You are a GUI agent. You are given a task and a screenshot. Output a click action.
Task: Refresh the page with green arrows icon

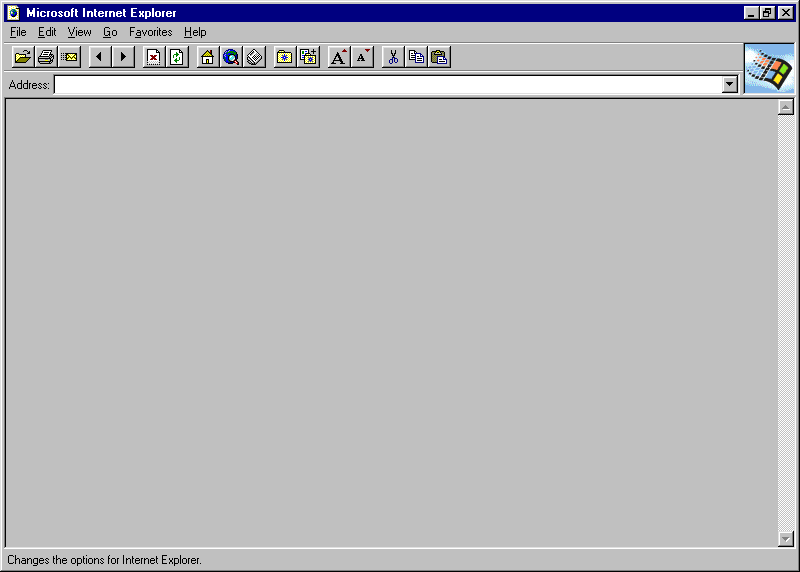(177, 57)
